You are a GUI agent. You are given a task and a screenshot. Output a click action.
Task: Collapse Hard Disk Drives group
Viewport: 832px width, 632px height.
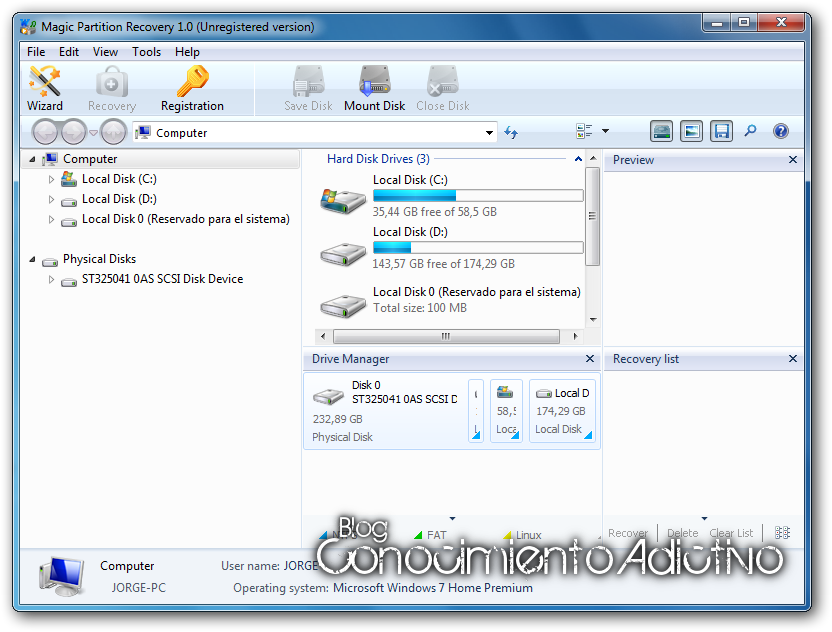[578, 159]
